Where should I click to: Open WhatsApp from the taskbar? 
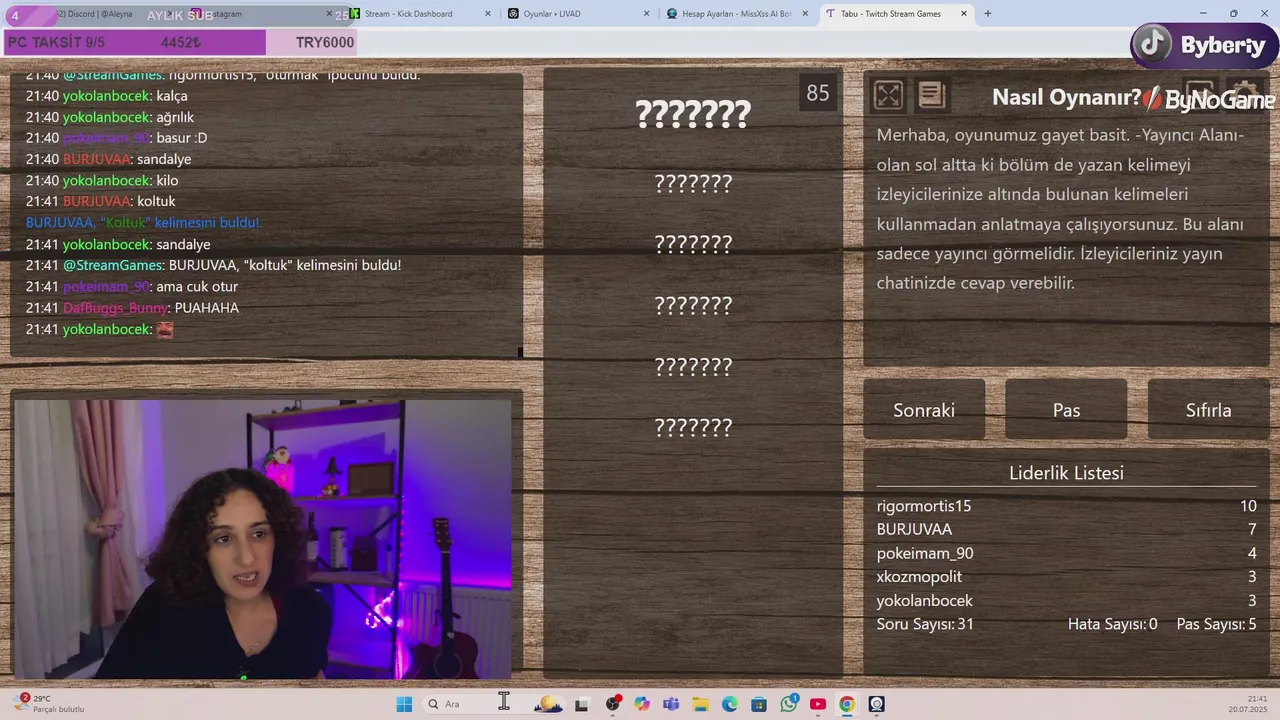(789, 704)
